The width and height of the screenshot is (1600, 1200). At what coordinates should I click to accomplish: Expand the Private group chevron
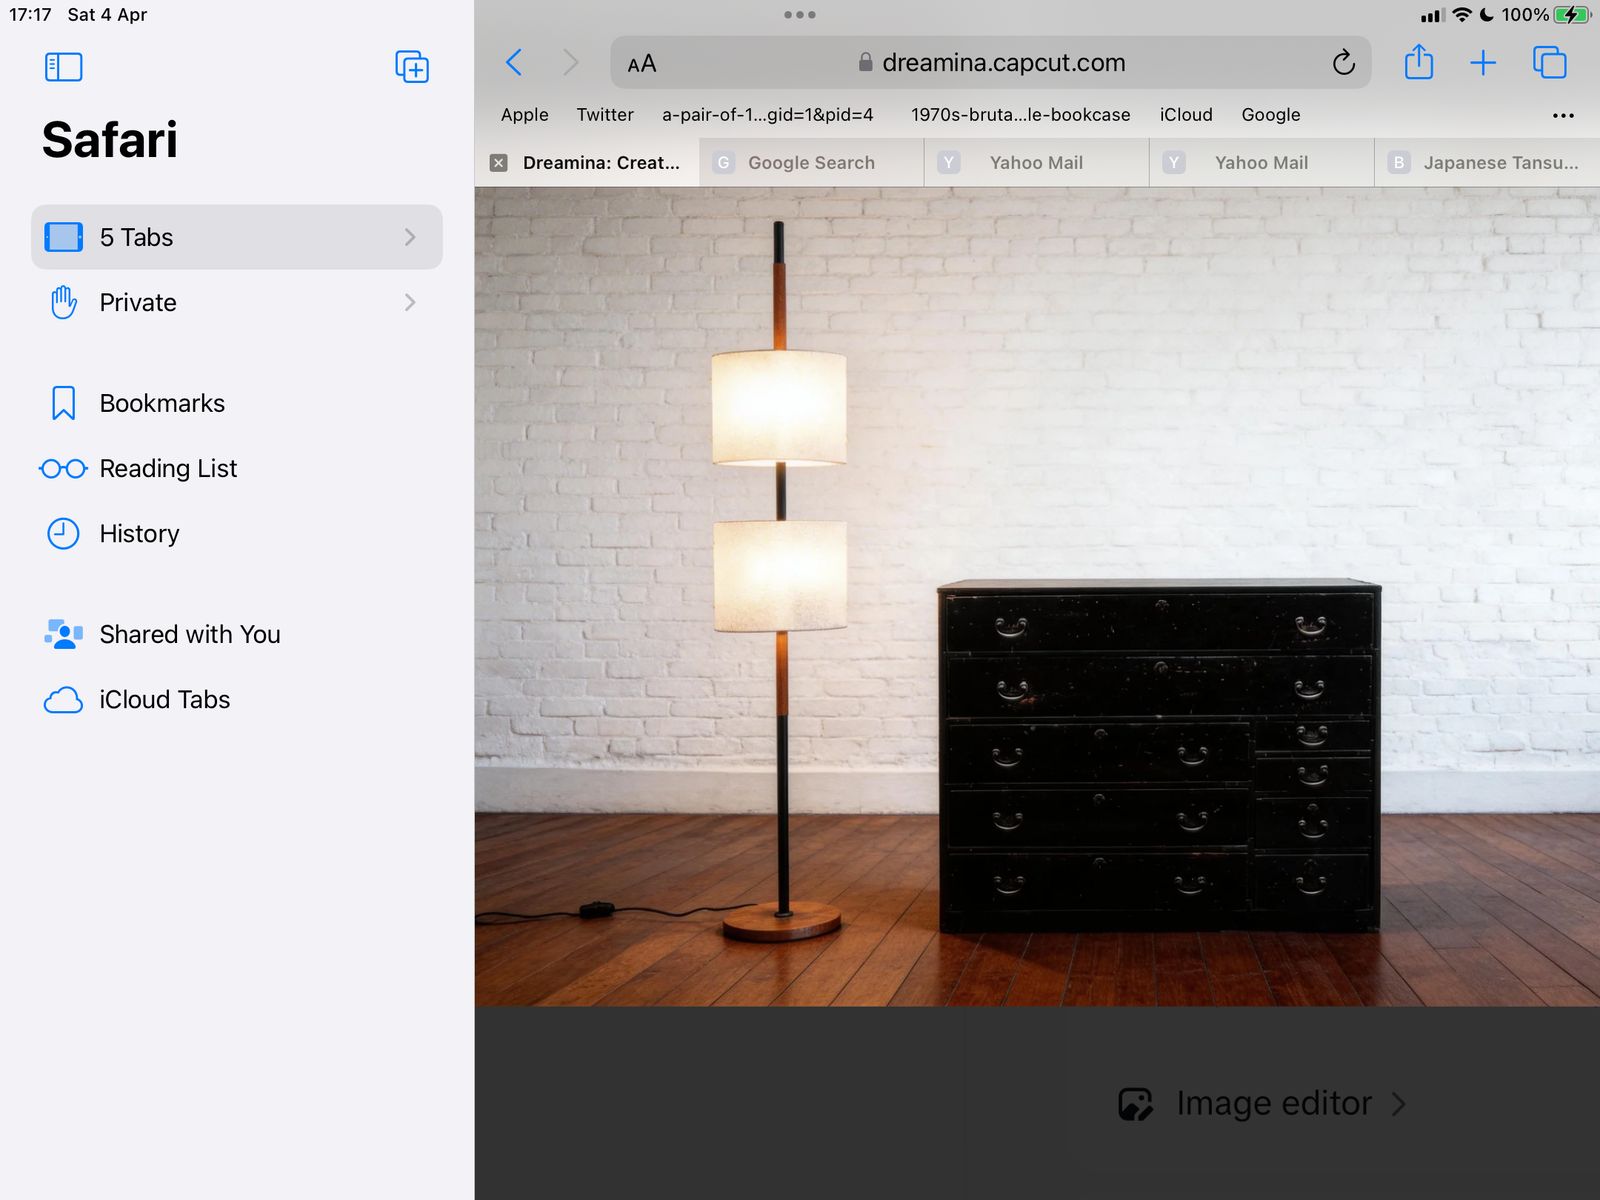pyautogui.click(x=410, y=302)
